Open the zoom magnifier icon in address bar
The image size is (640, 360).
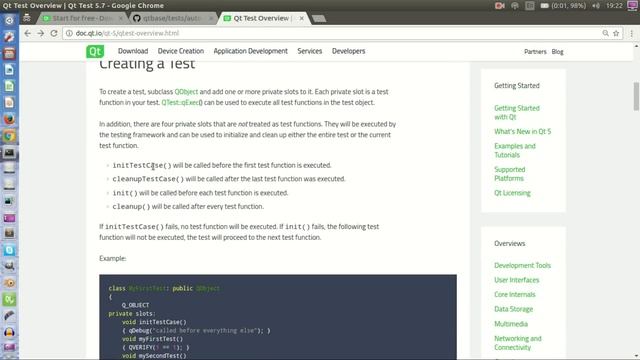tap(605, 33)
